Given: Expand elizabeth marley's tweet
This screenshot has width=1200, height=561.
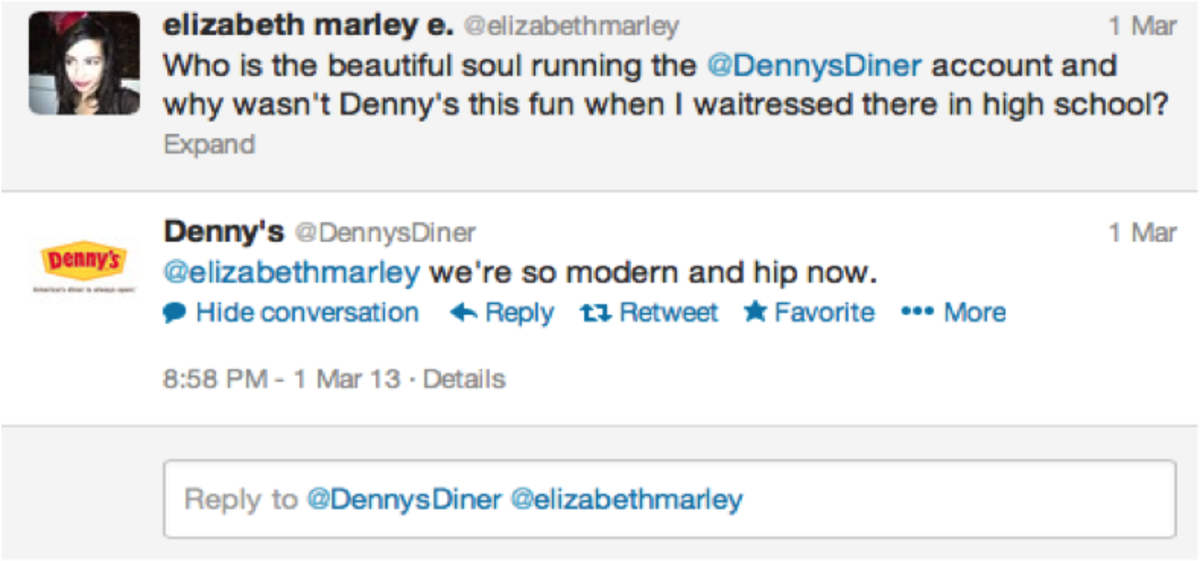Looking at the screenshot, I should 209,144.
